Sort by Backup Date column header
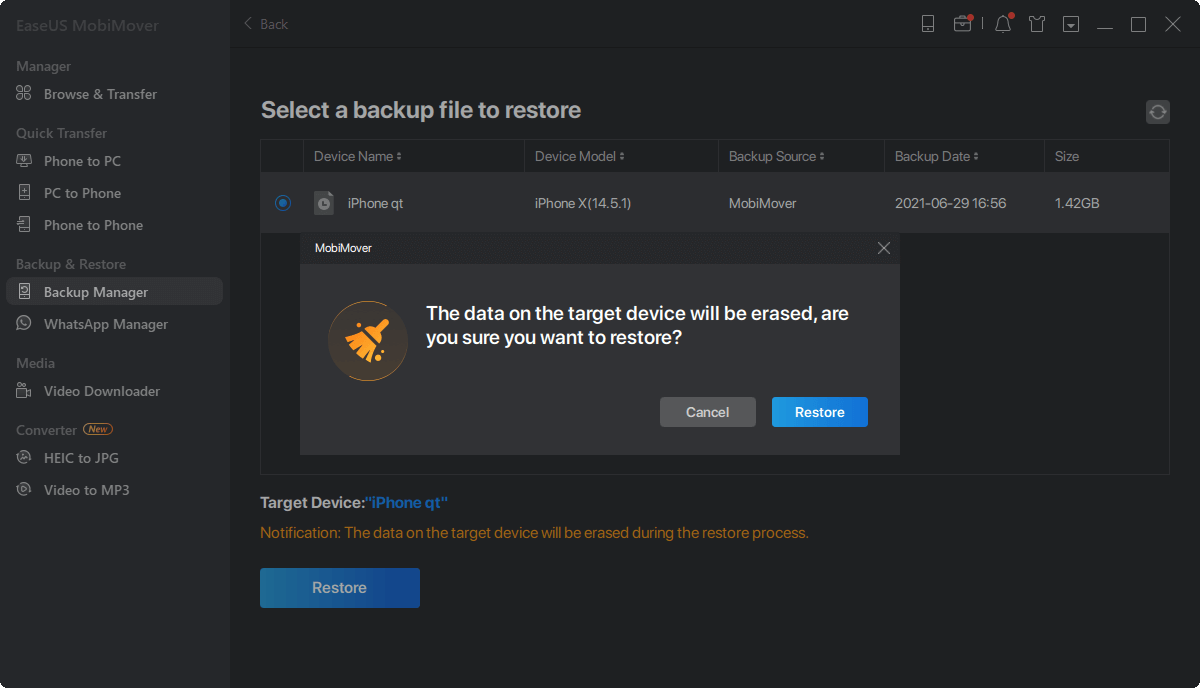The height and width of the screenshot is (688, 1200). 936,157
